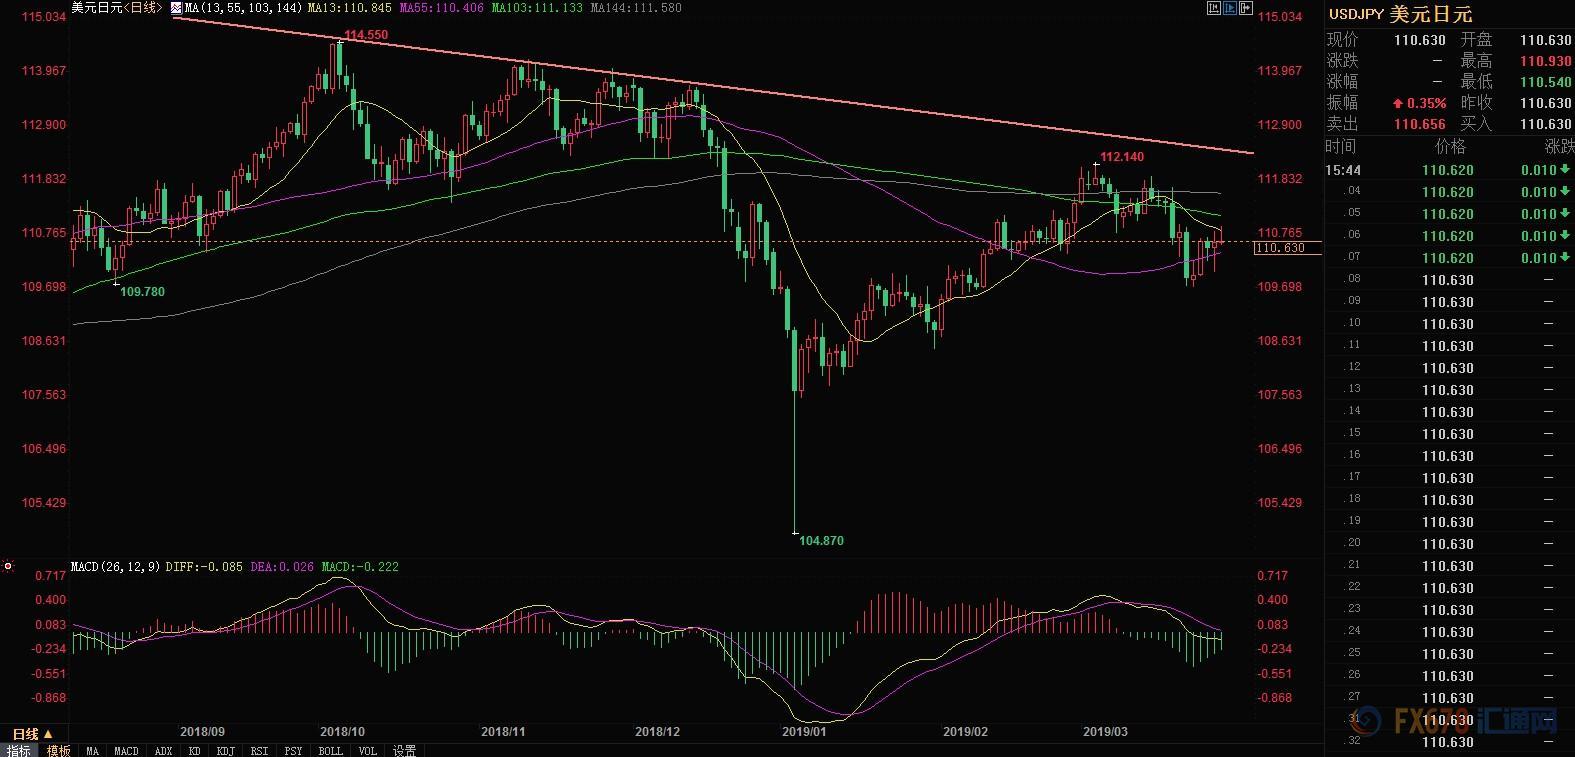Select the BOLL indicator button
The width and height of the screenshot is (1575, 757).
pos(330,750)
